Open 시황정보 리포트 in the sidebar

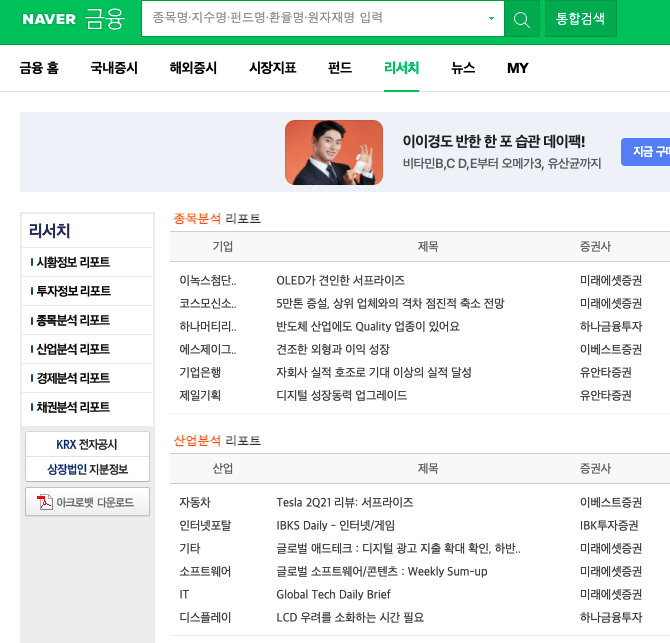coord(73,262)
